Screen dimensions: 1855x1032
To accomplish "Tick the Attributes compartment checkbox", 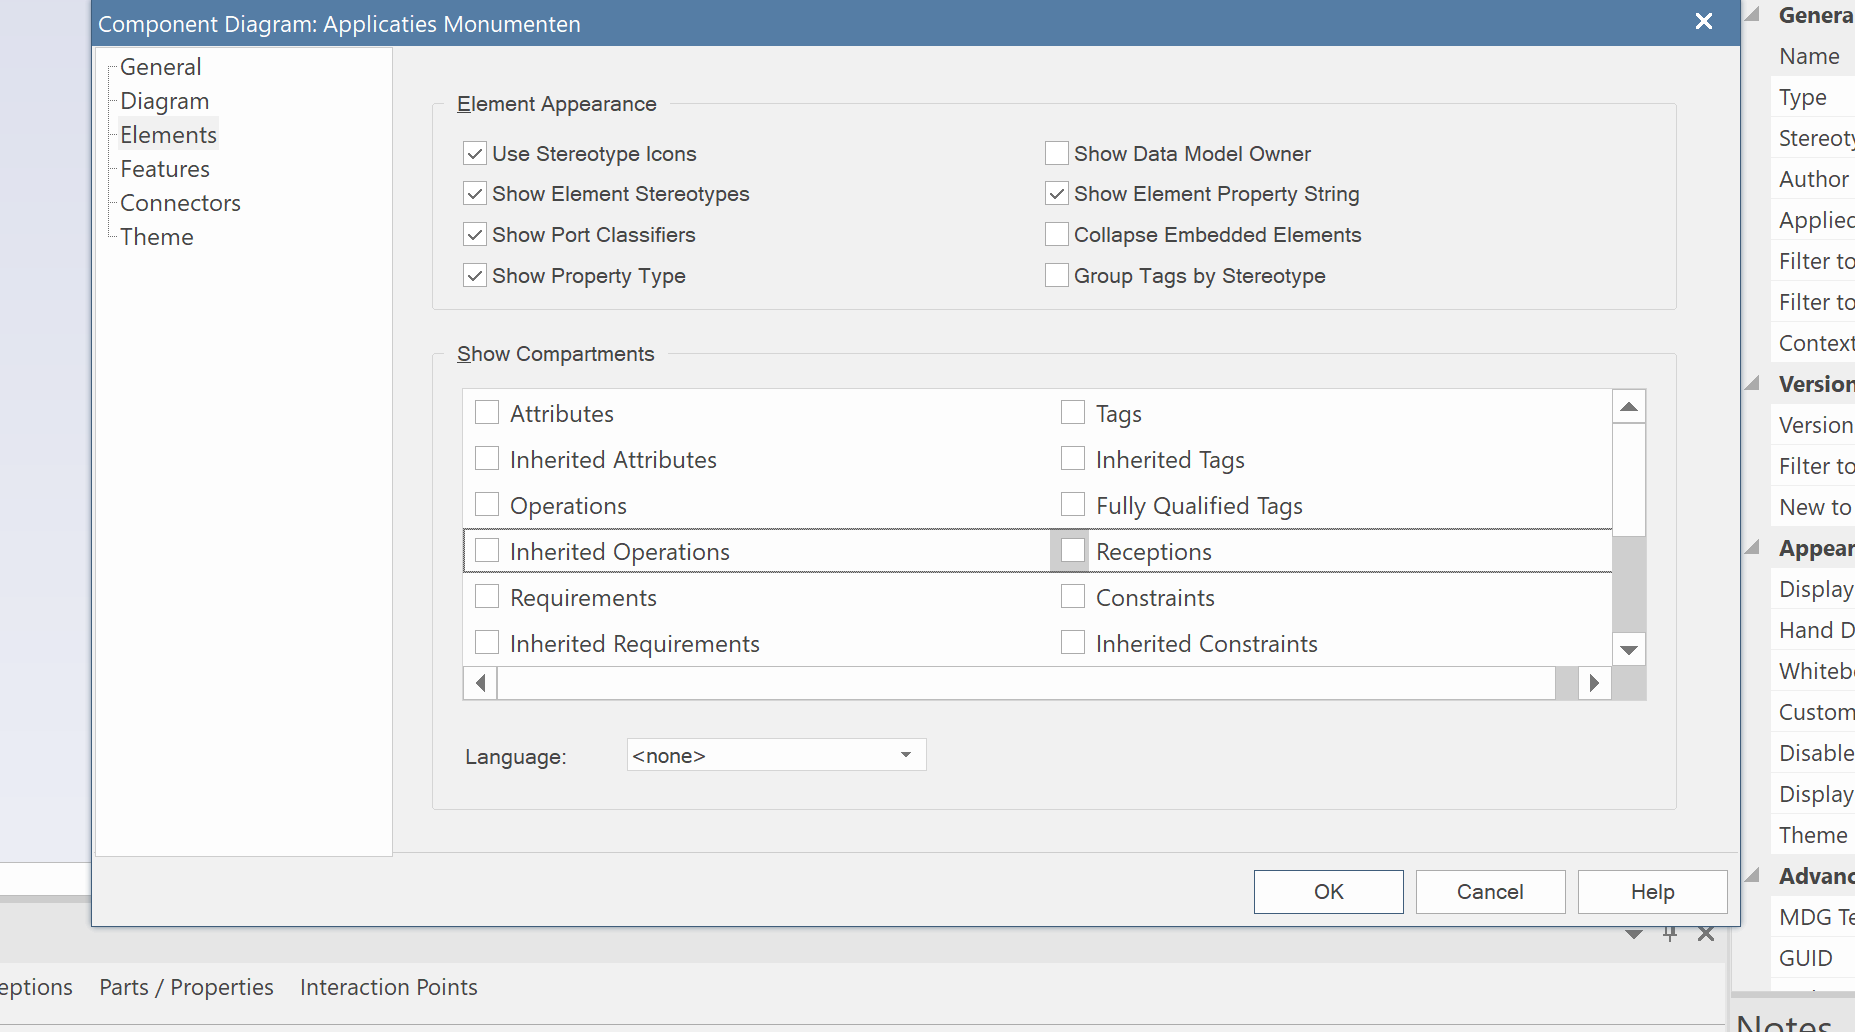I will coord(487,413).
